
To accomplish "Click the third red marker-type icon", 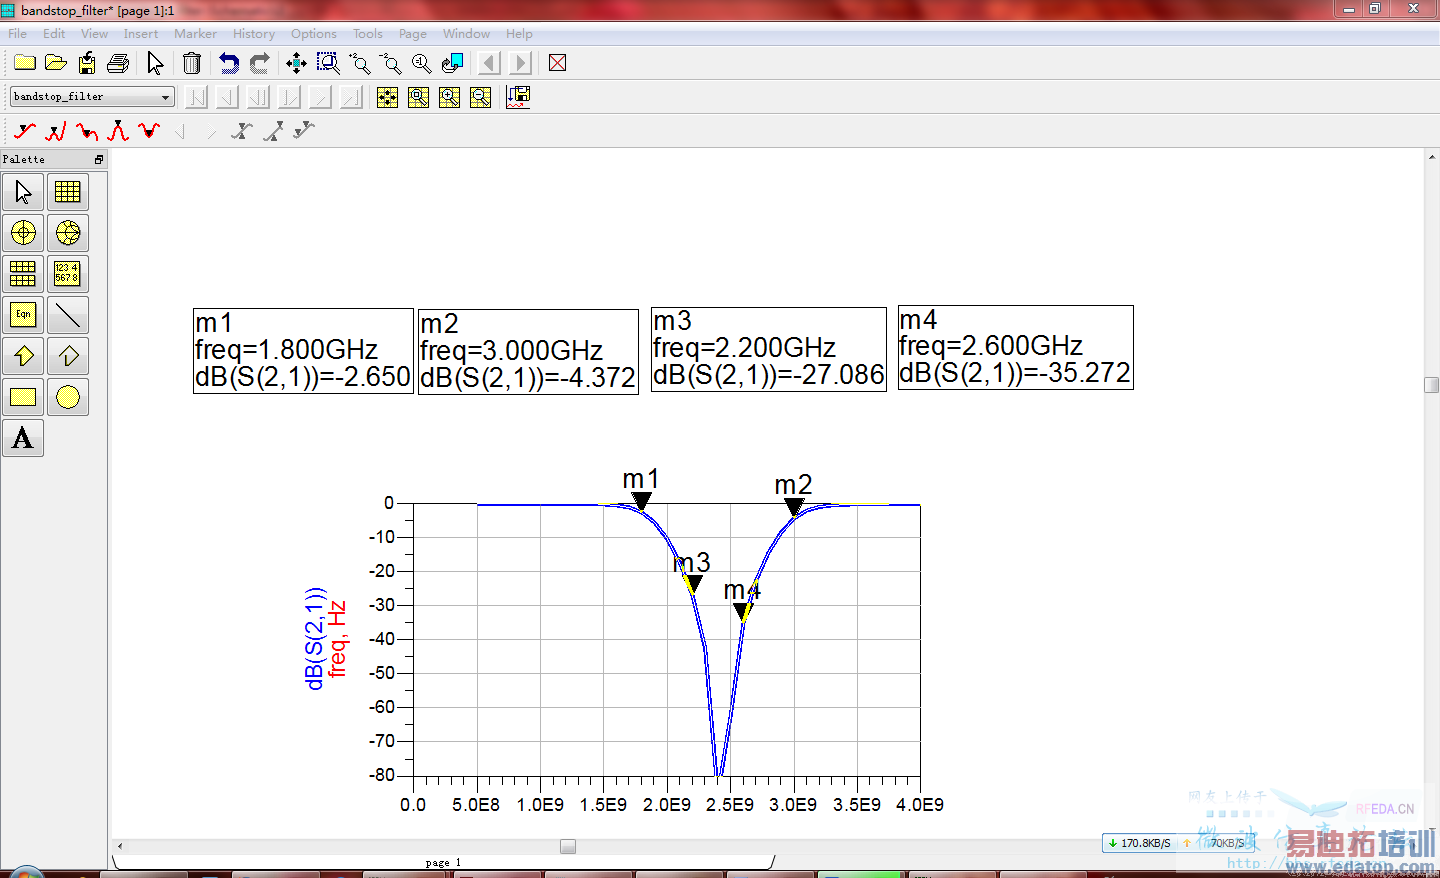I will (87, 131).
